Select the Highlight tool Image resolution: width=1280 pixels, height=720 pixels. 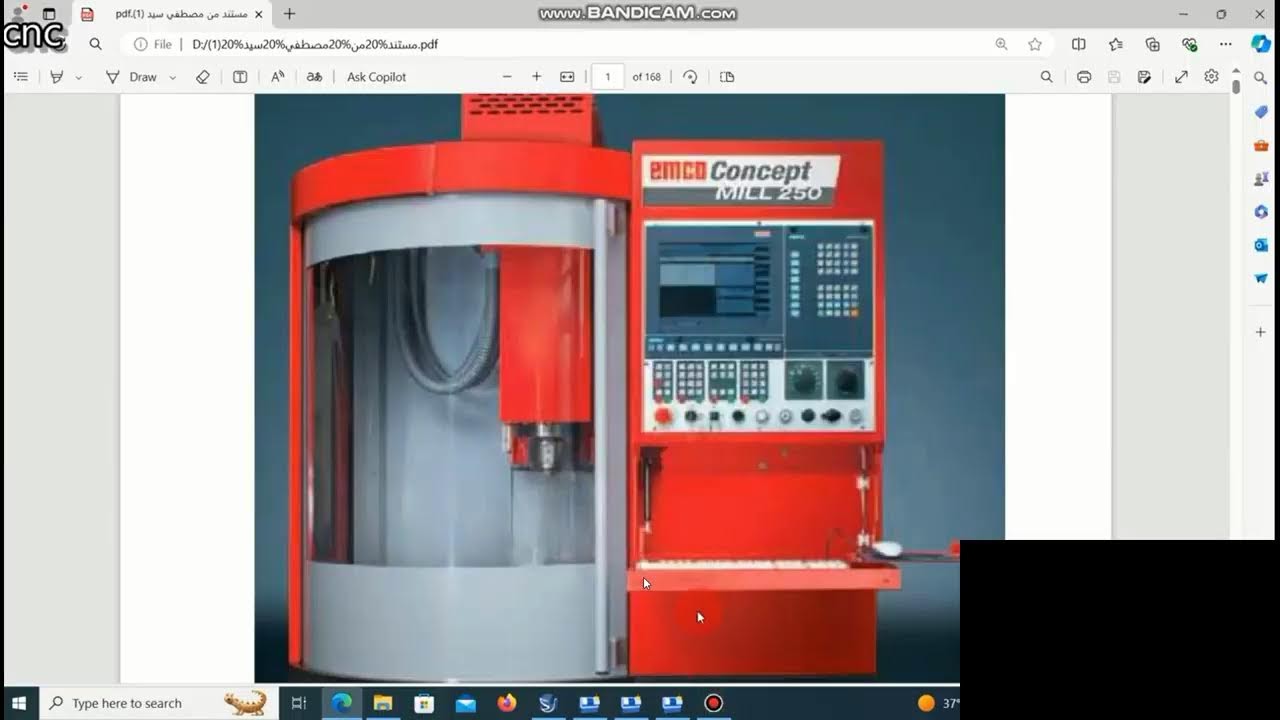pos(57,77)
